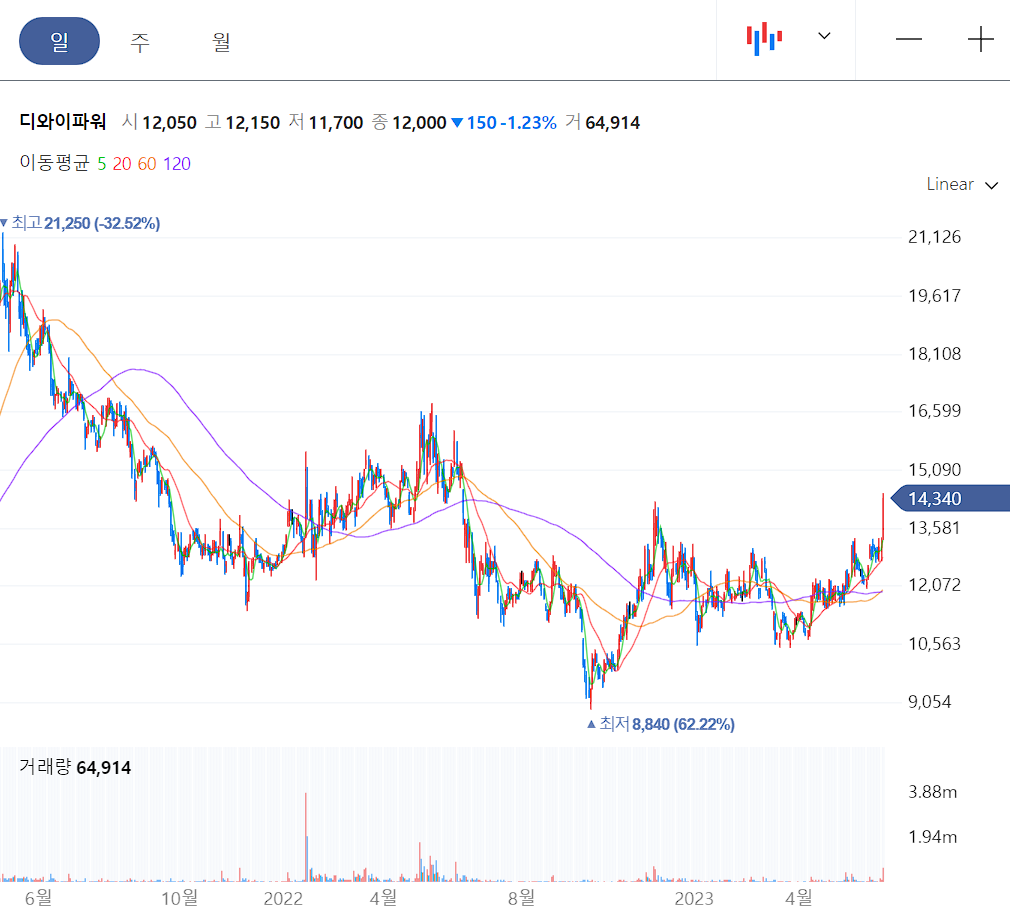1010x923 pixels.
Task: Click the 최저 8,840 low marker
Action: point(661,725)
